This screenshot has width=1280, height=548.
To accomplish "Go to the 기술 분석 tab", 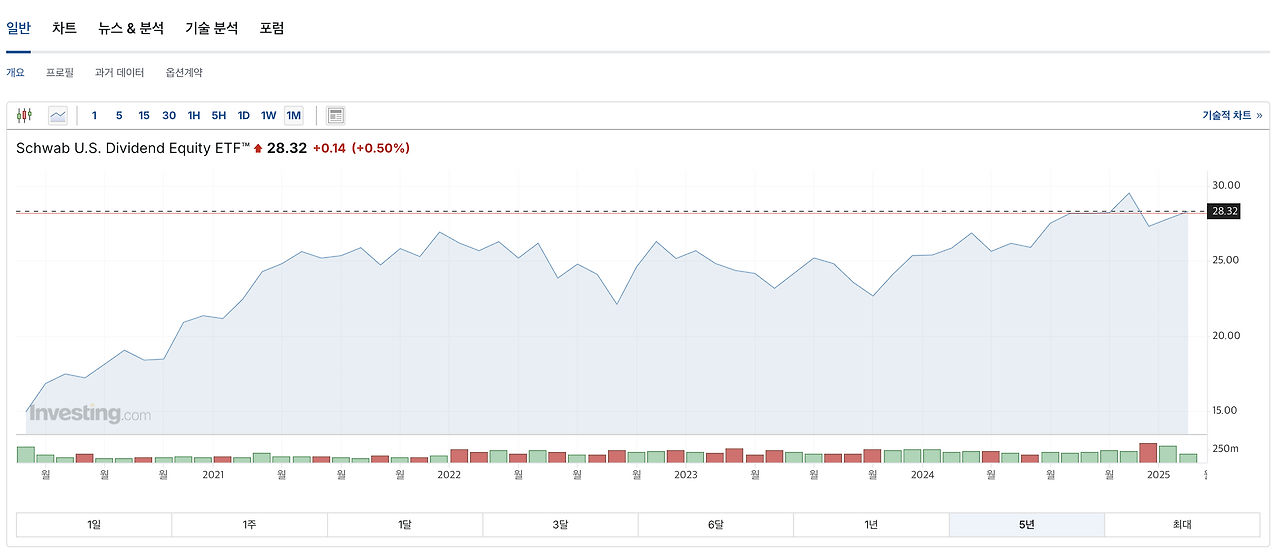I will click(212, 28).
